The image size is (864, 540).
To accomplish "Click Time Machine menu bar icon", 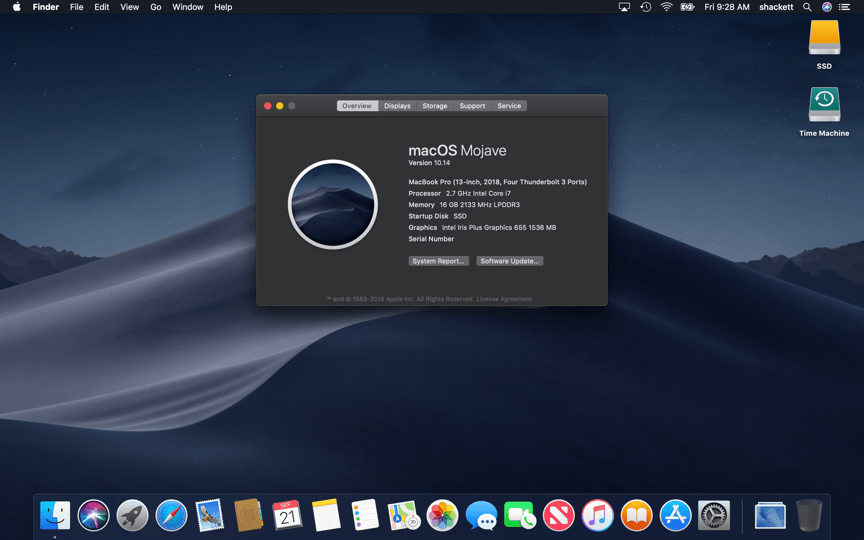I will 646,7.
